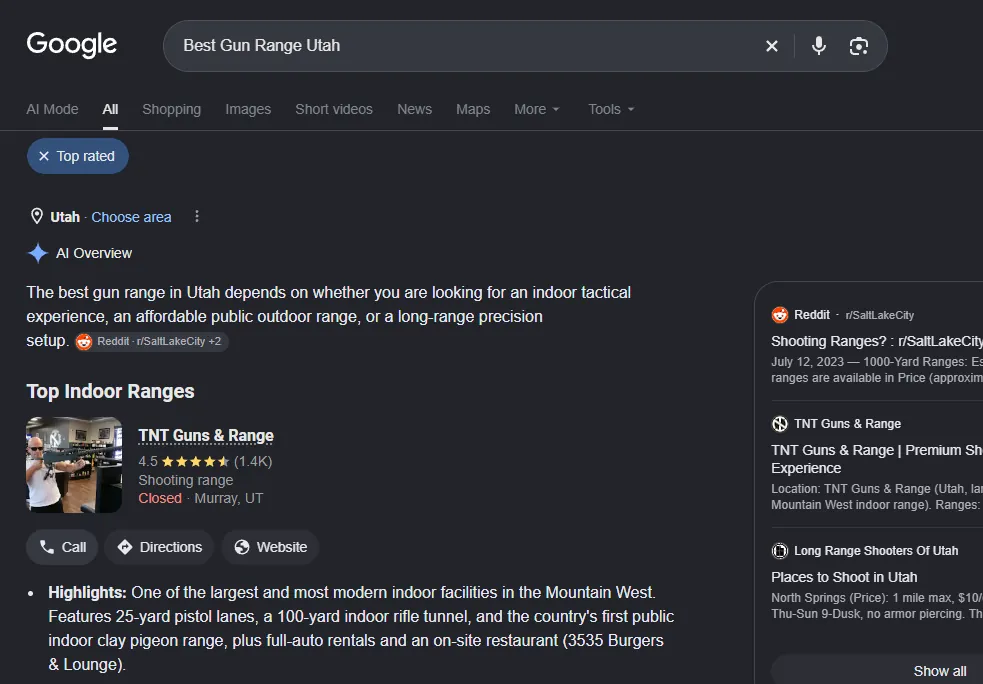This screenshot has height=684, width=983.
Task: Get Directions to TNT Guns & Range
Action: 159,547
